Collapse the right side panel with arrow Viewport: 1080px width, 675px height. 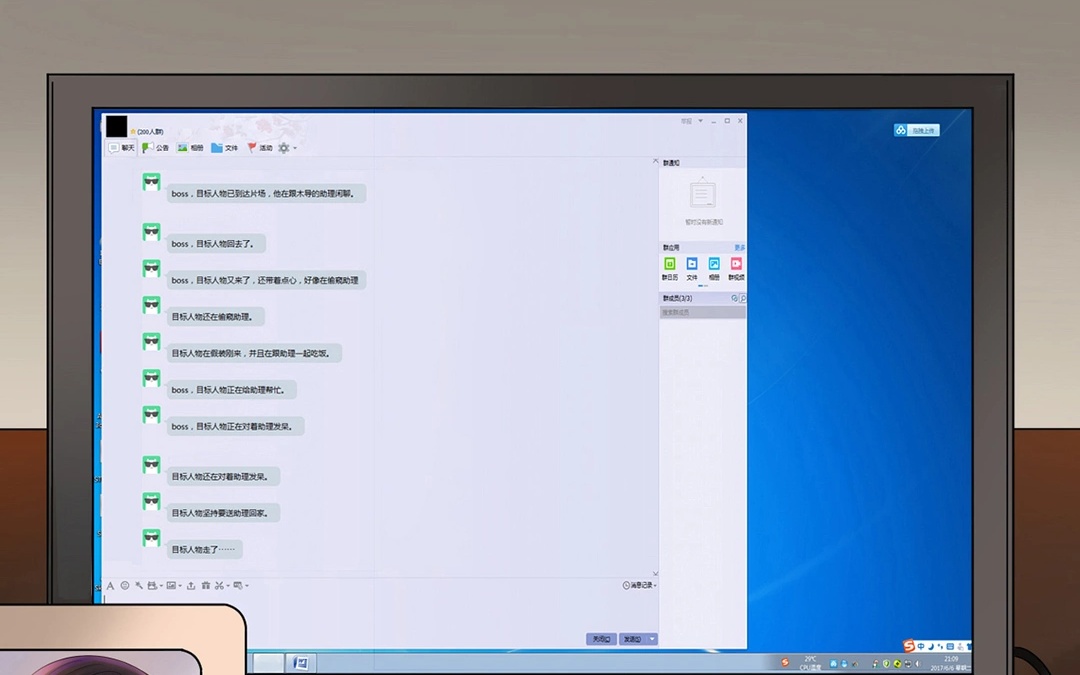point(655,161)
